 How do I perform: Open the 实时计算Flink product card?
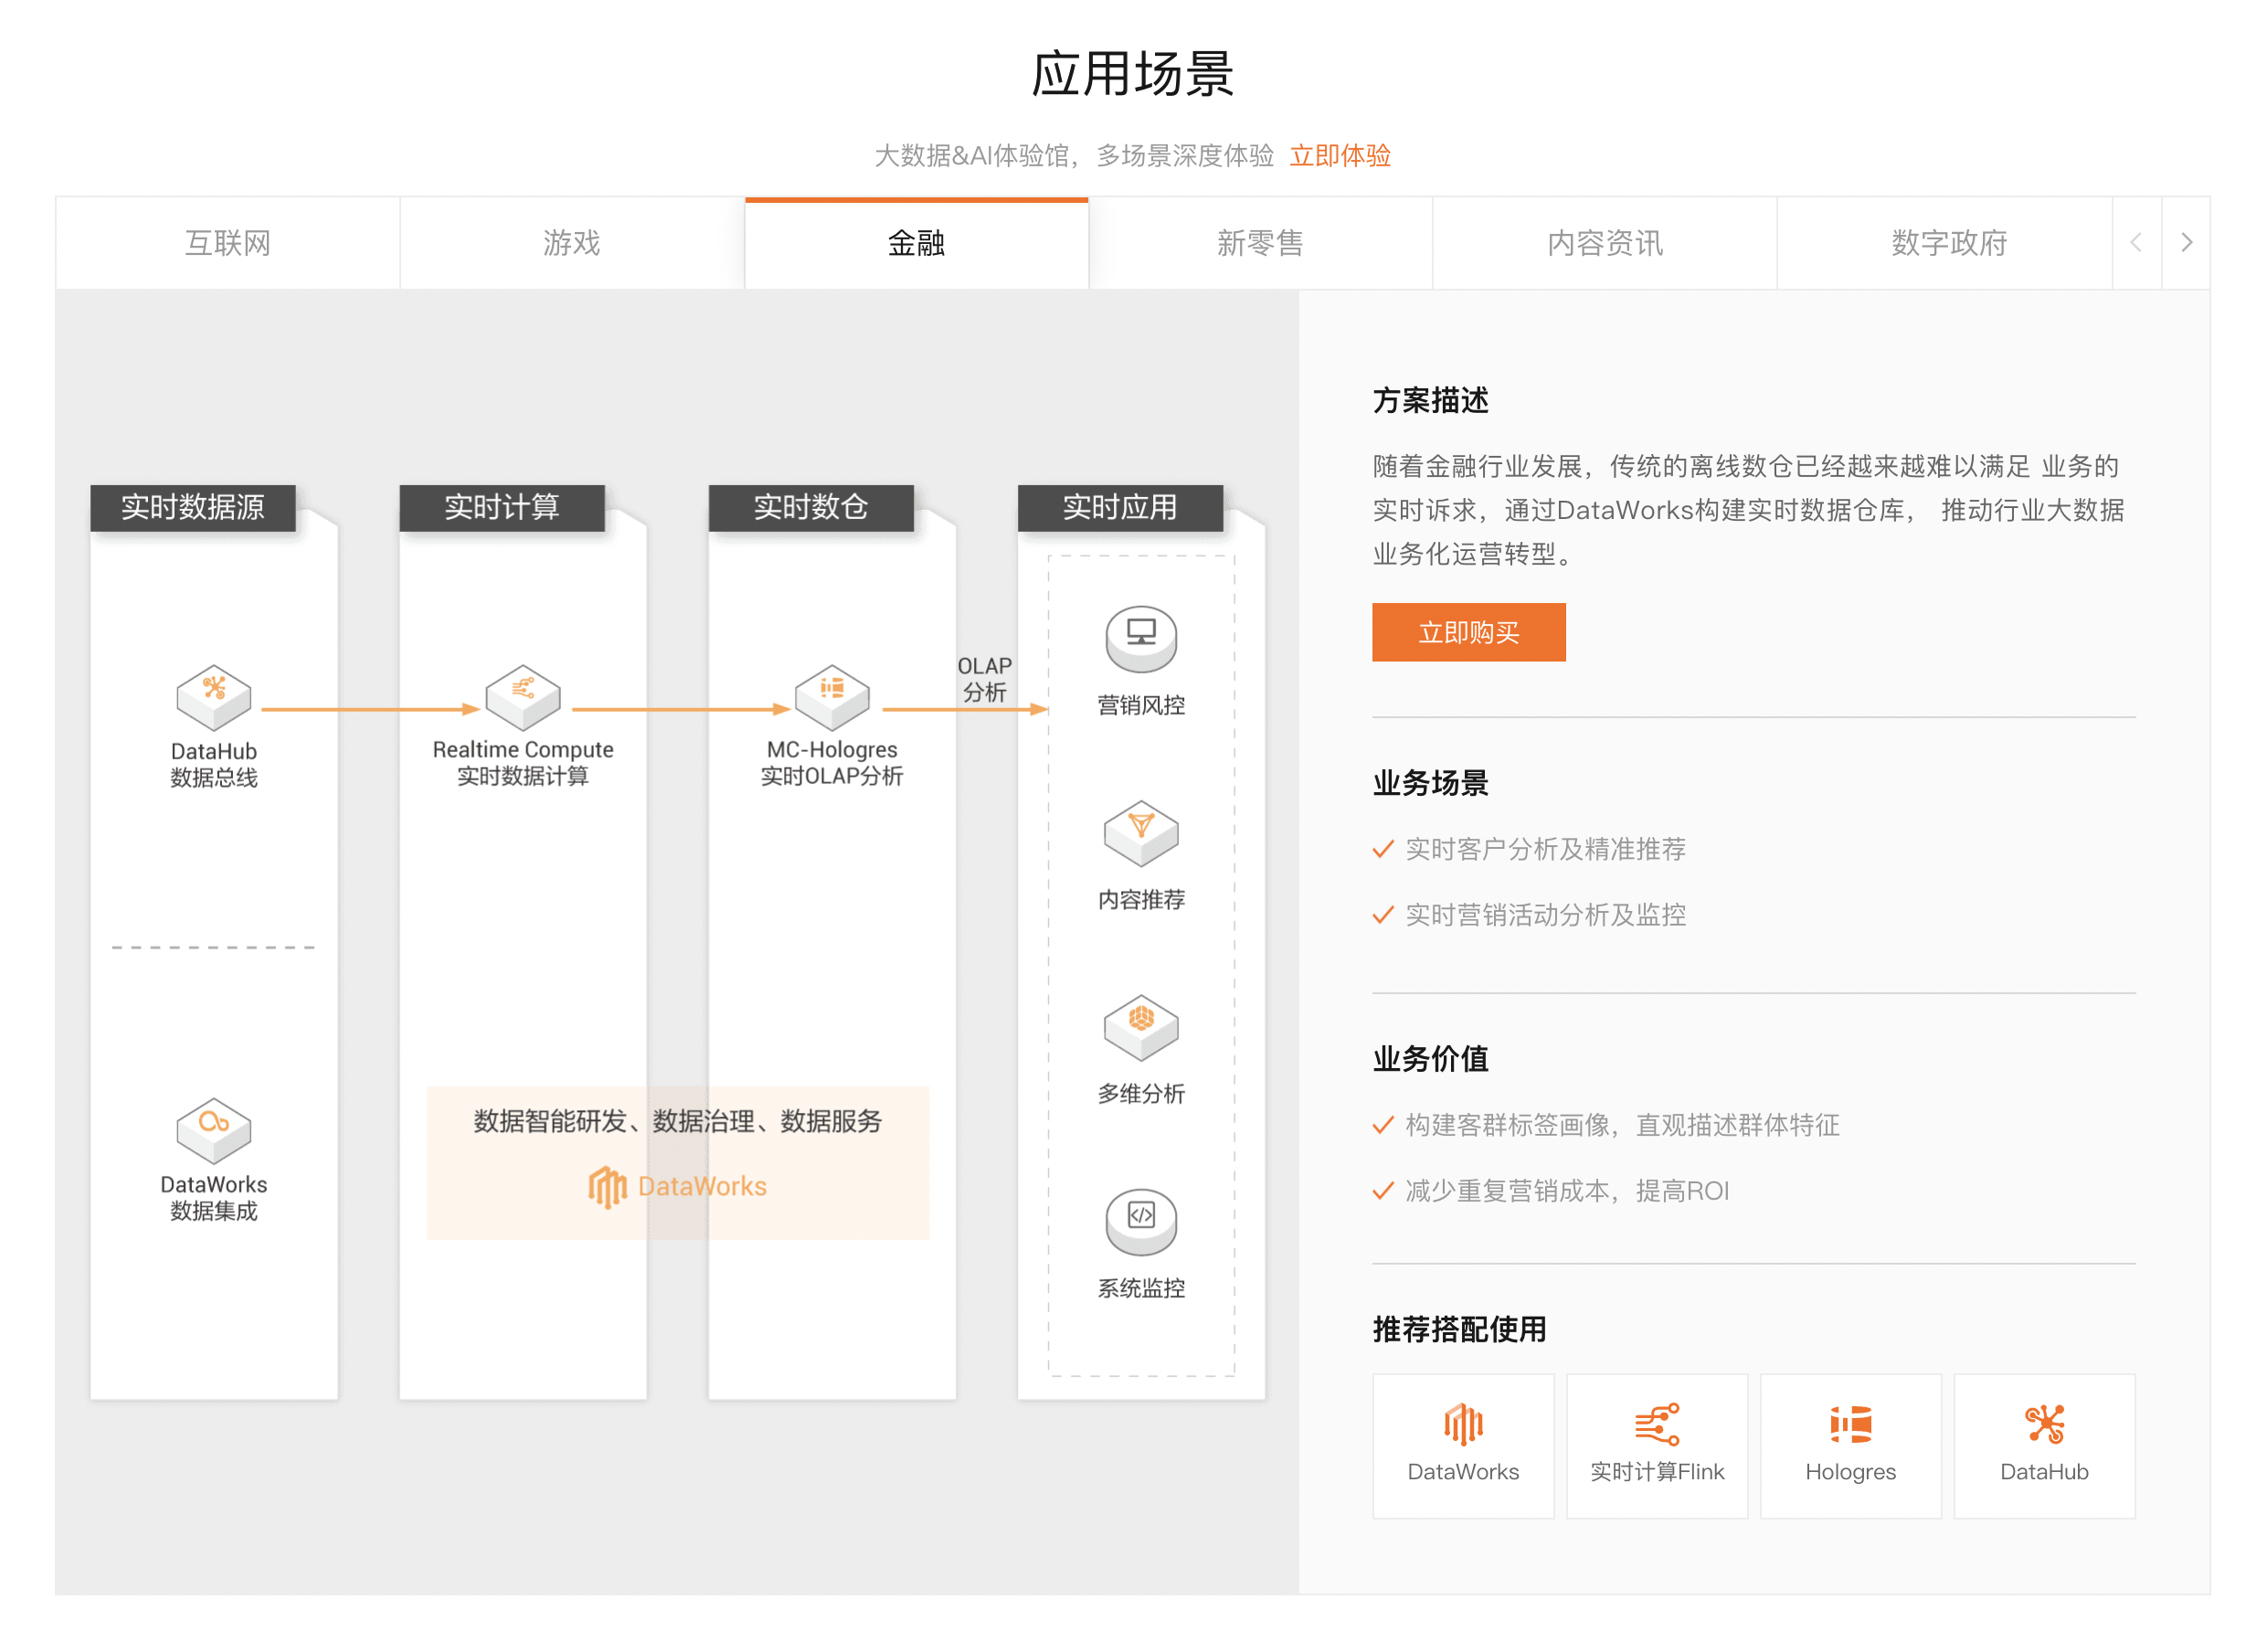[x=1656, y=1444]
